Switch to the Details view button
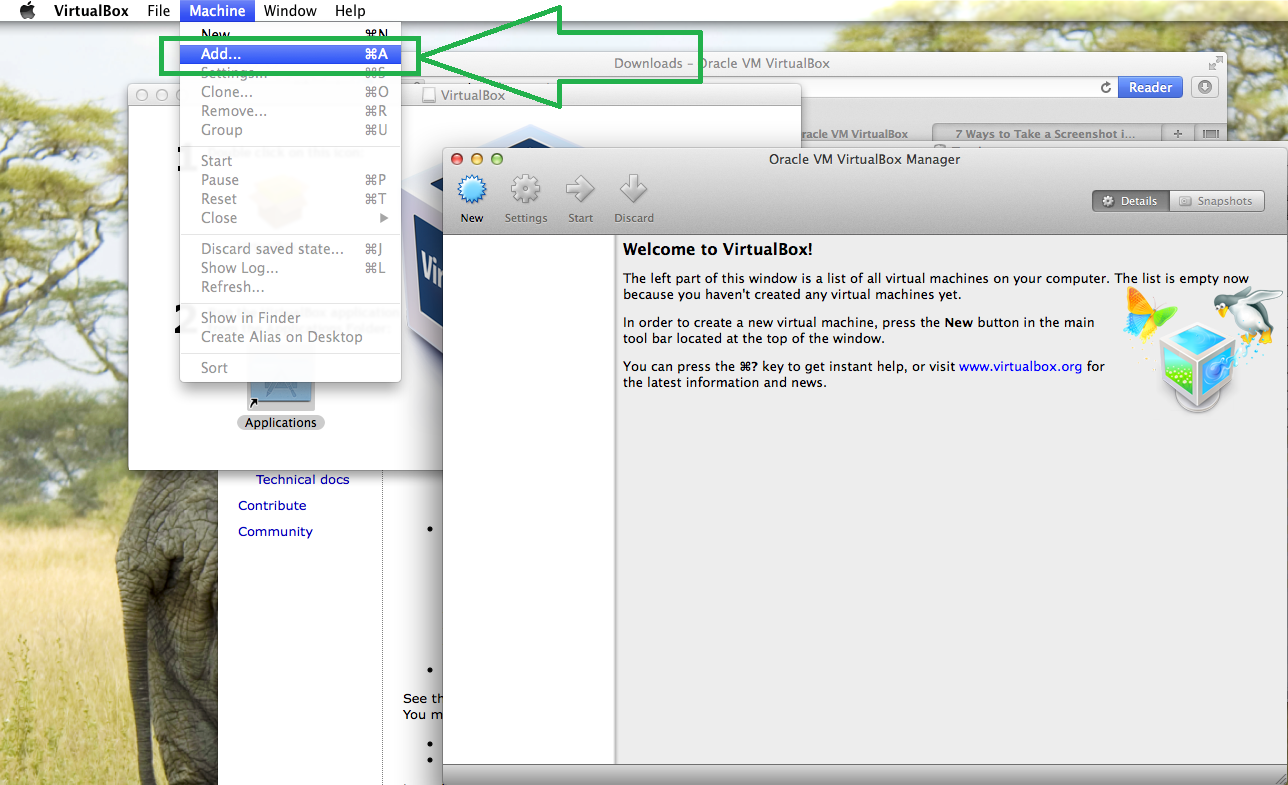1288x785 pixels. point(1130,201)
